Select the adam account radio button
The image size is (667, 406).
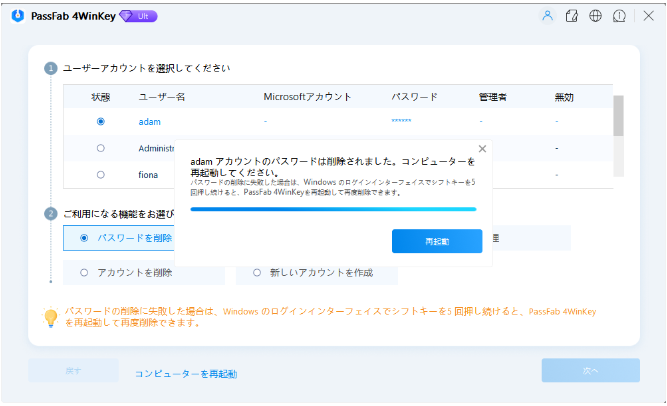click(100, 121)
